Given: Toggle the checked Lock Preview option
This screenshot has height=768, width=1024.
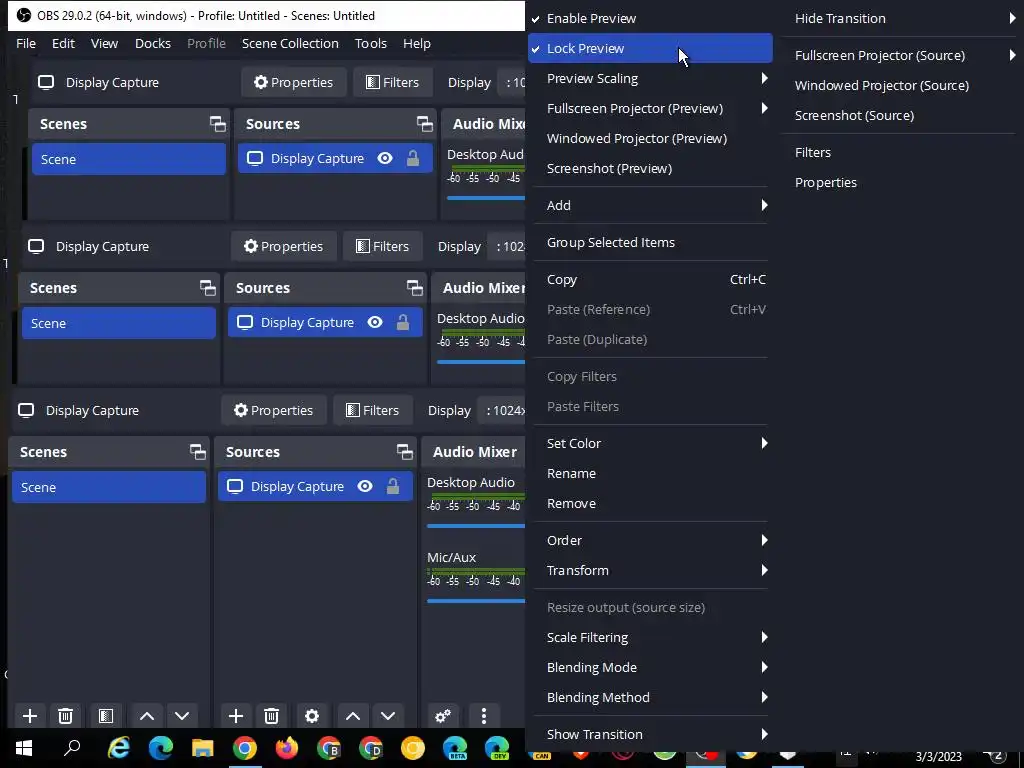Looking at the screenshot, I should pyautogui.click(x=650, y=48).
